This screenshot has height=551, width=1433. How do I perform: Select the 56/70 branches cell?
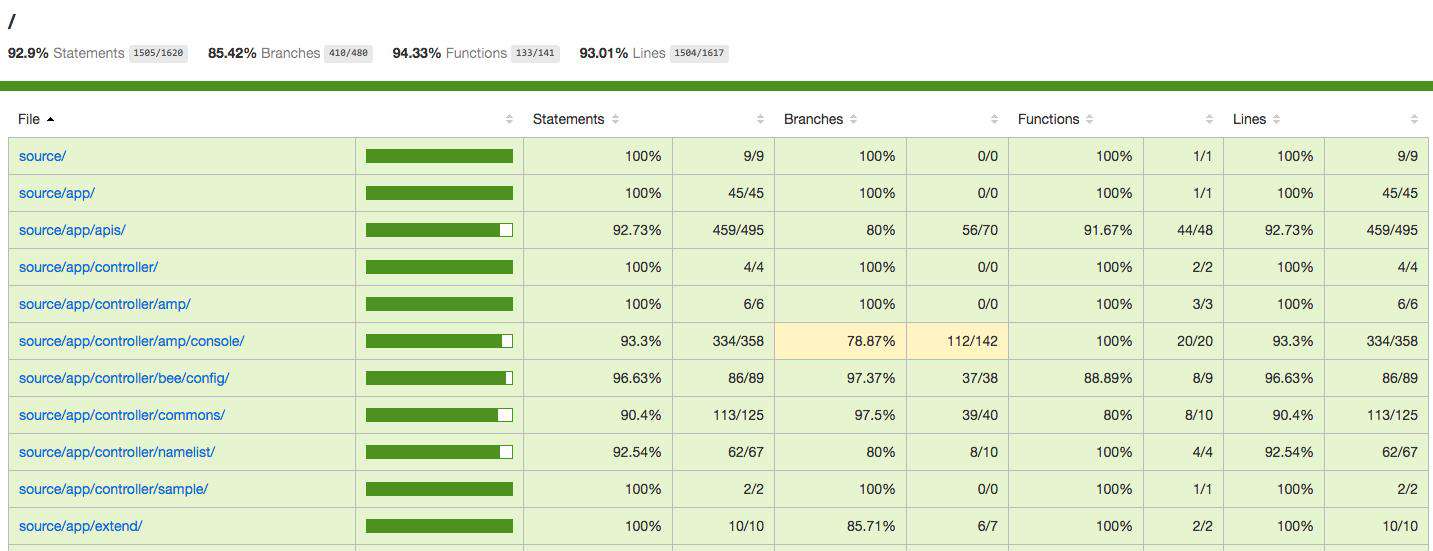click(957, 230)
